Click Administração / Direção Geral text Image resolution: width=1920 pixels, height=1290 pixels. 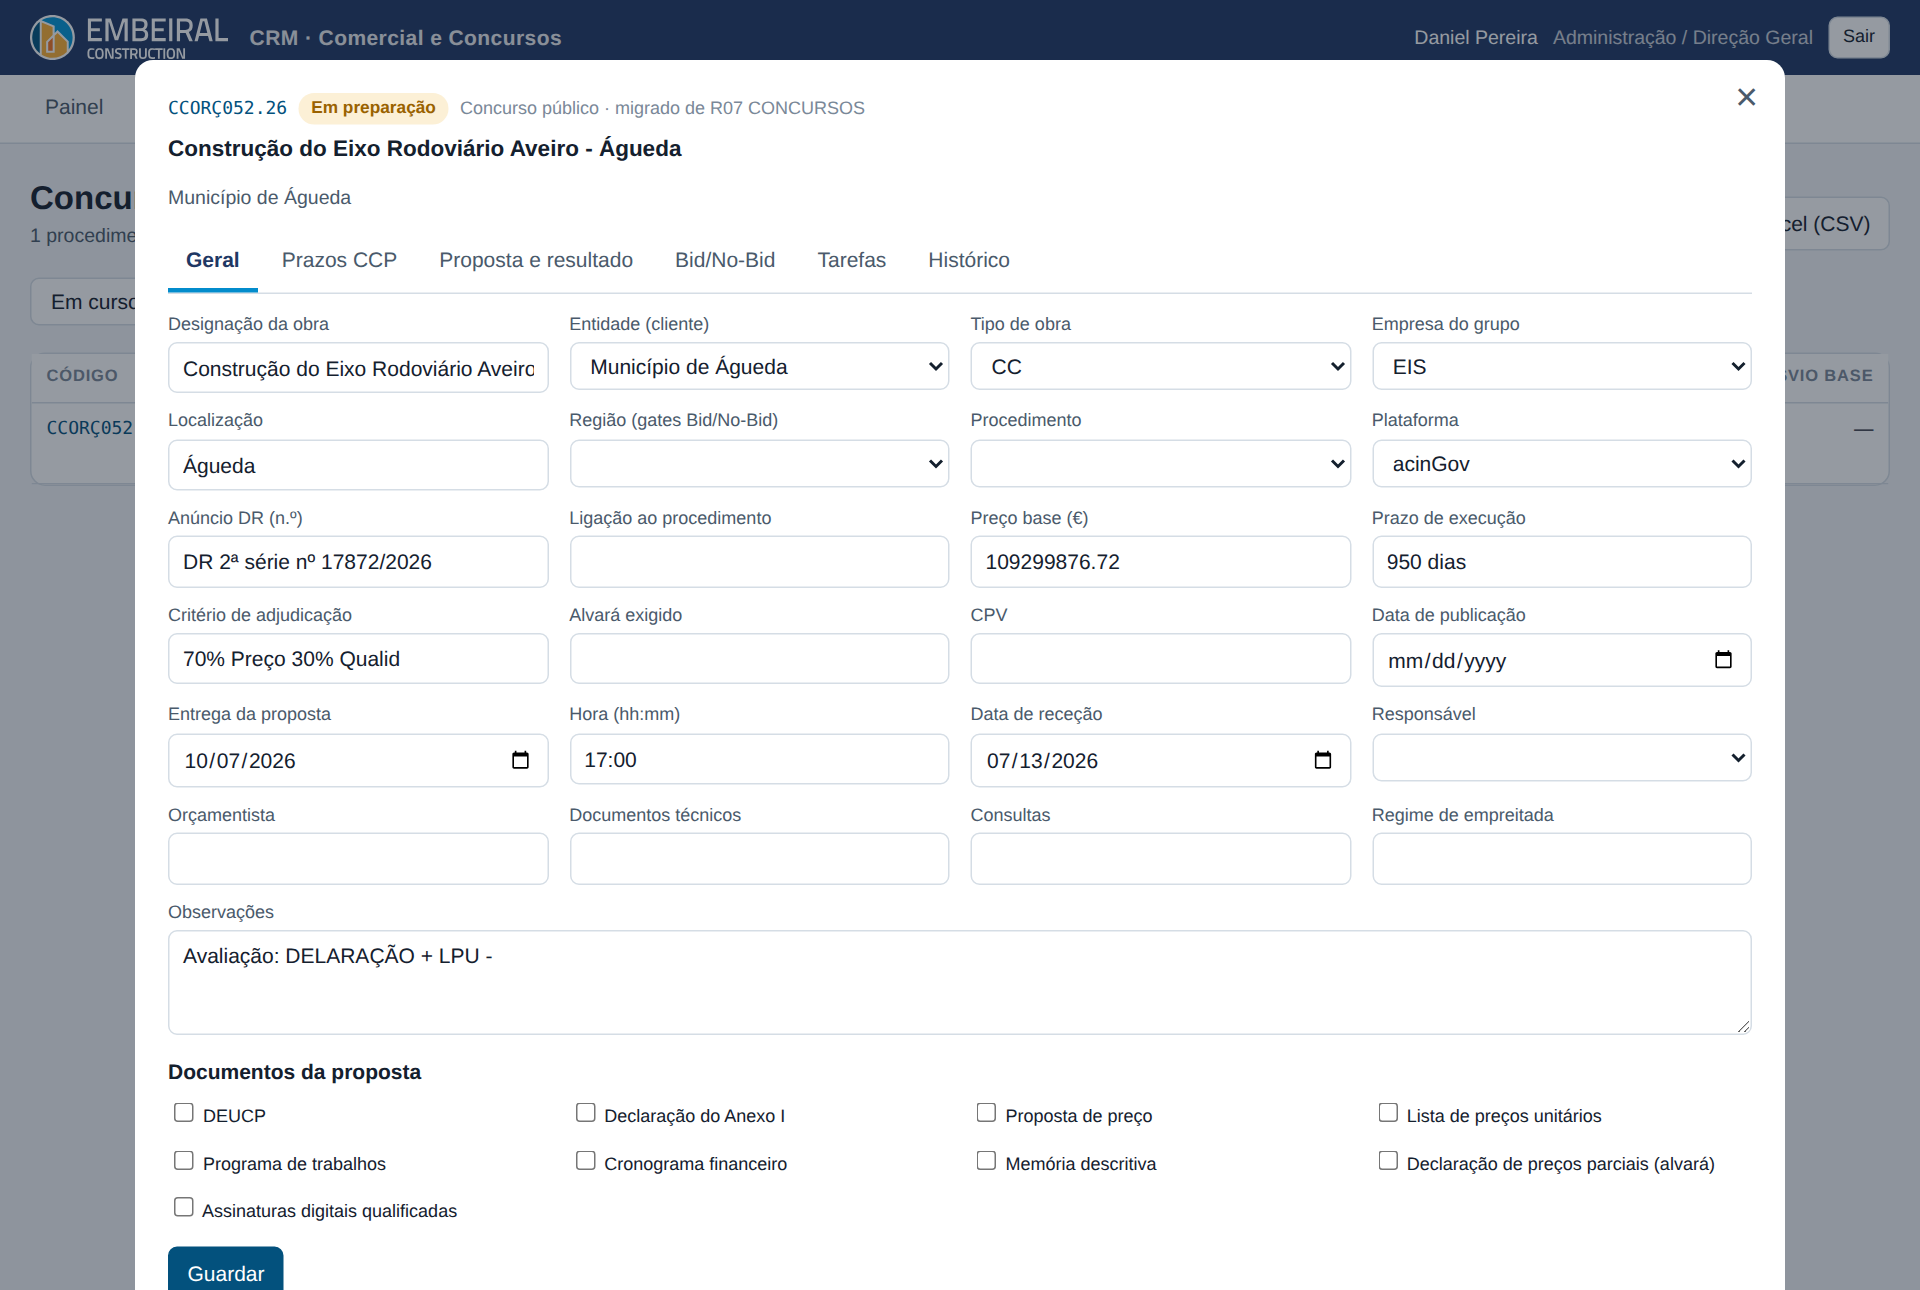pos(1682,37)
